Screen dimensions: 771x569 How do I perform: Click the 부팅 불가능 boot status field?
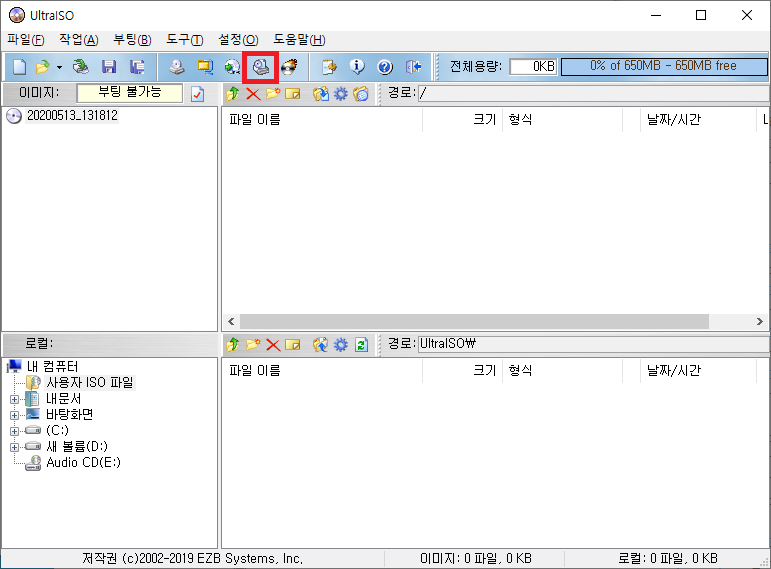pyautogui.click(x=130, y=92)
